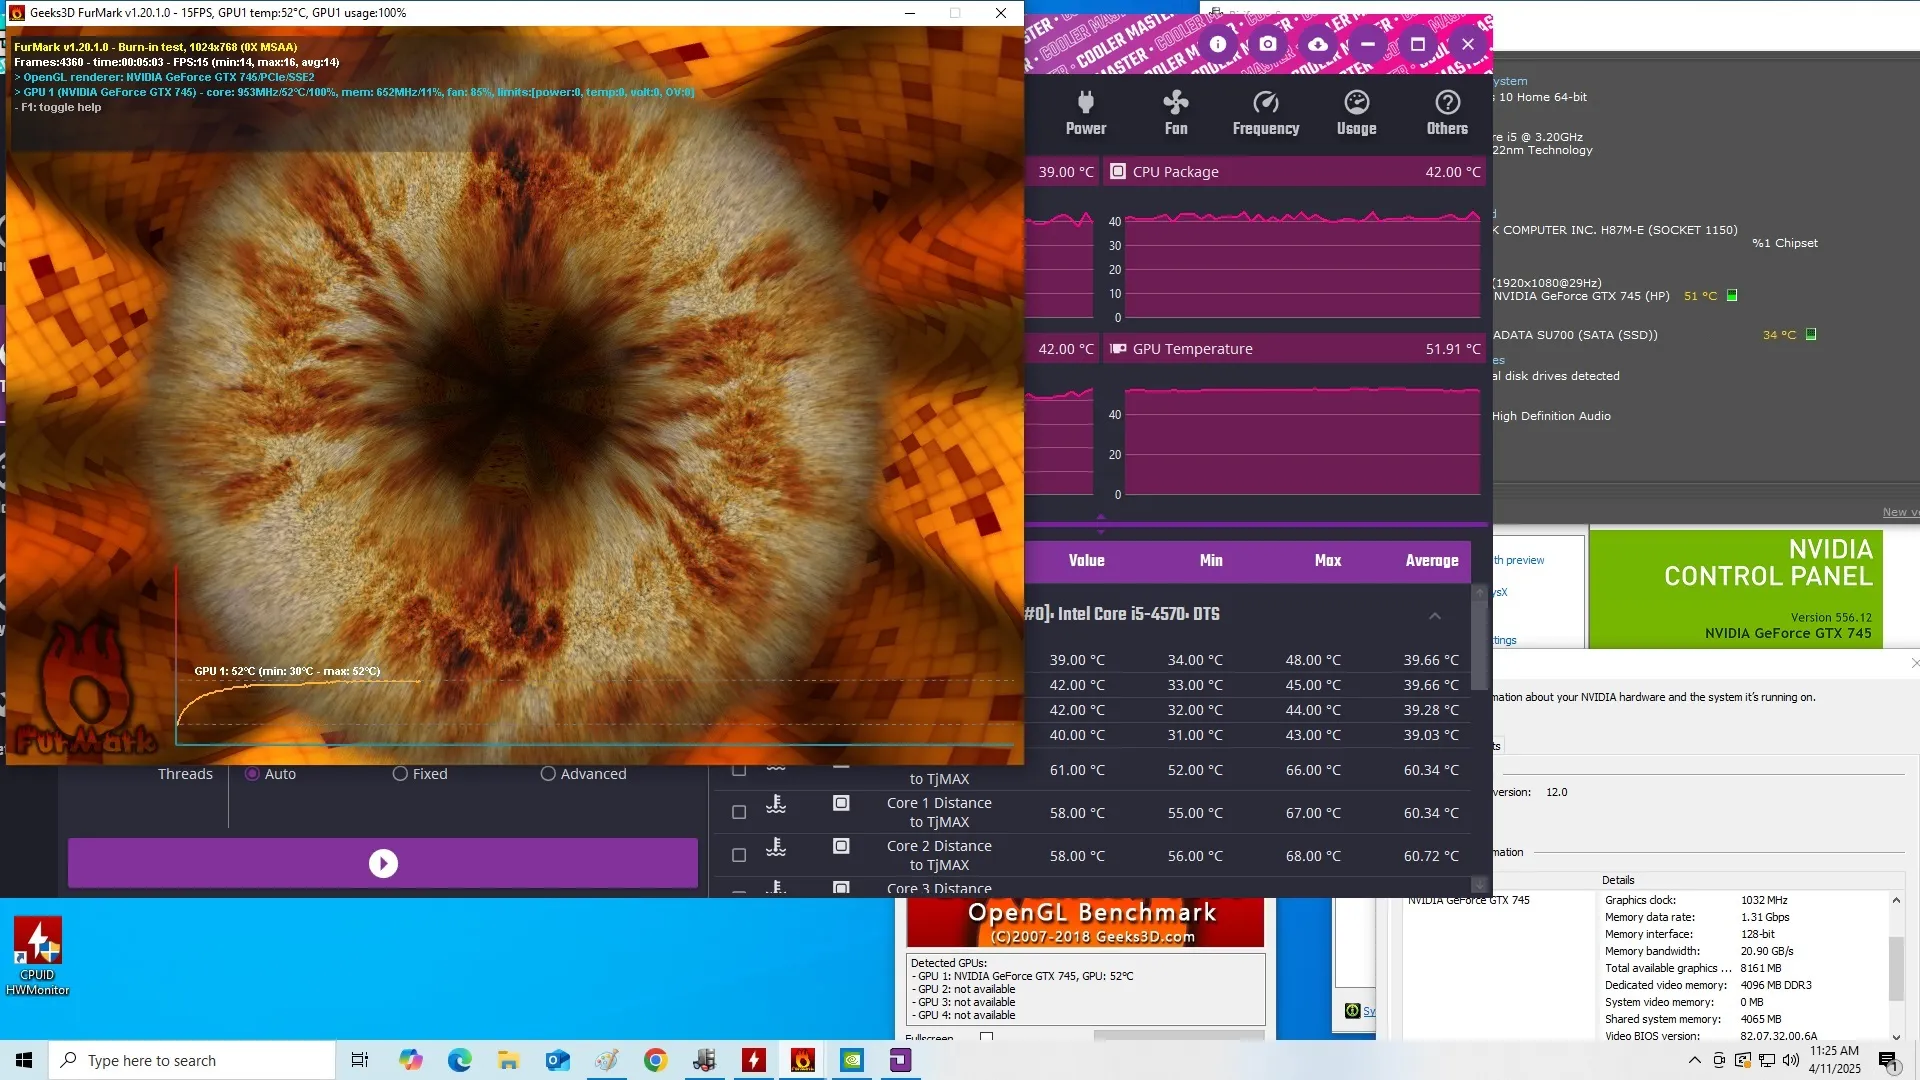The width and height of the screenshot is (1920, 1080).
Task: Switch to NVIDIA Control Panel taskbar icon
Action: 852,1060
